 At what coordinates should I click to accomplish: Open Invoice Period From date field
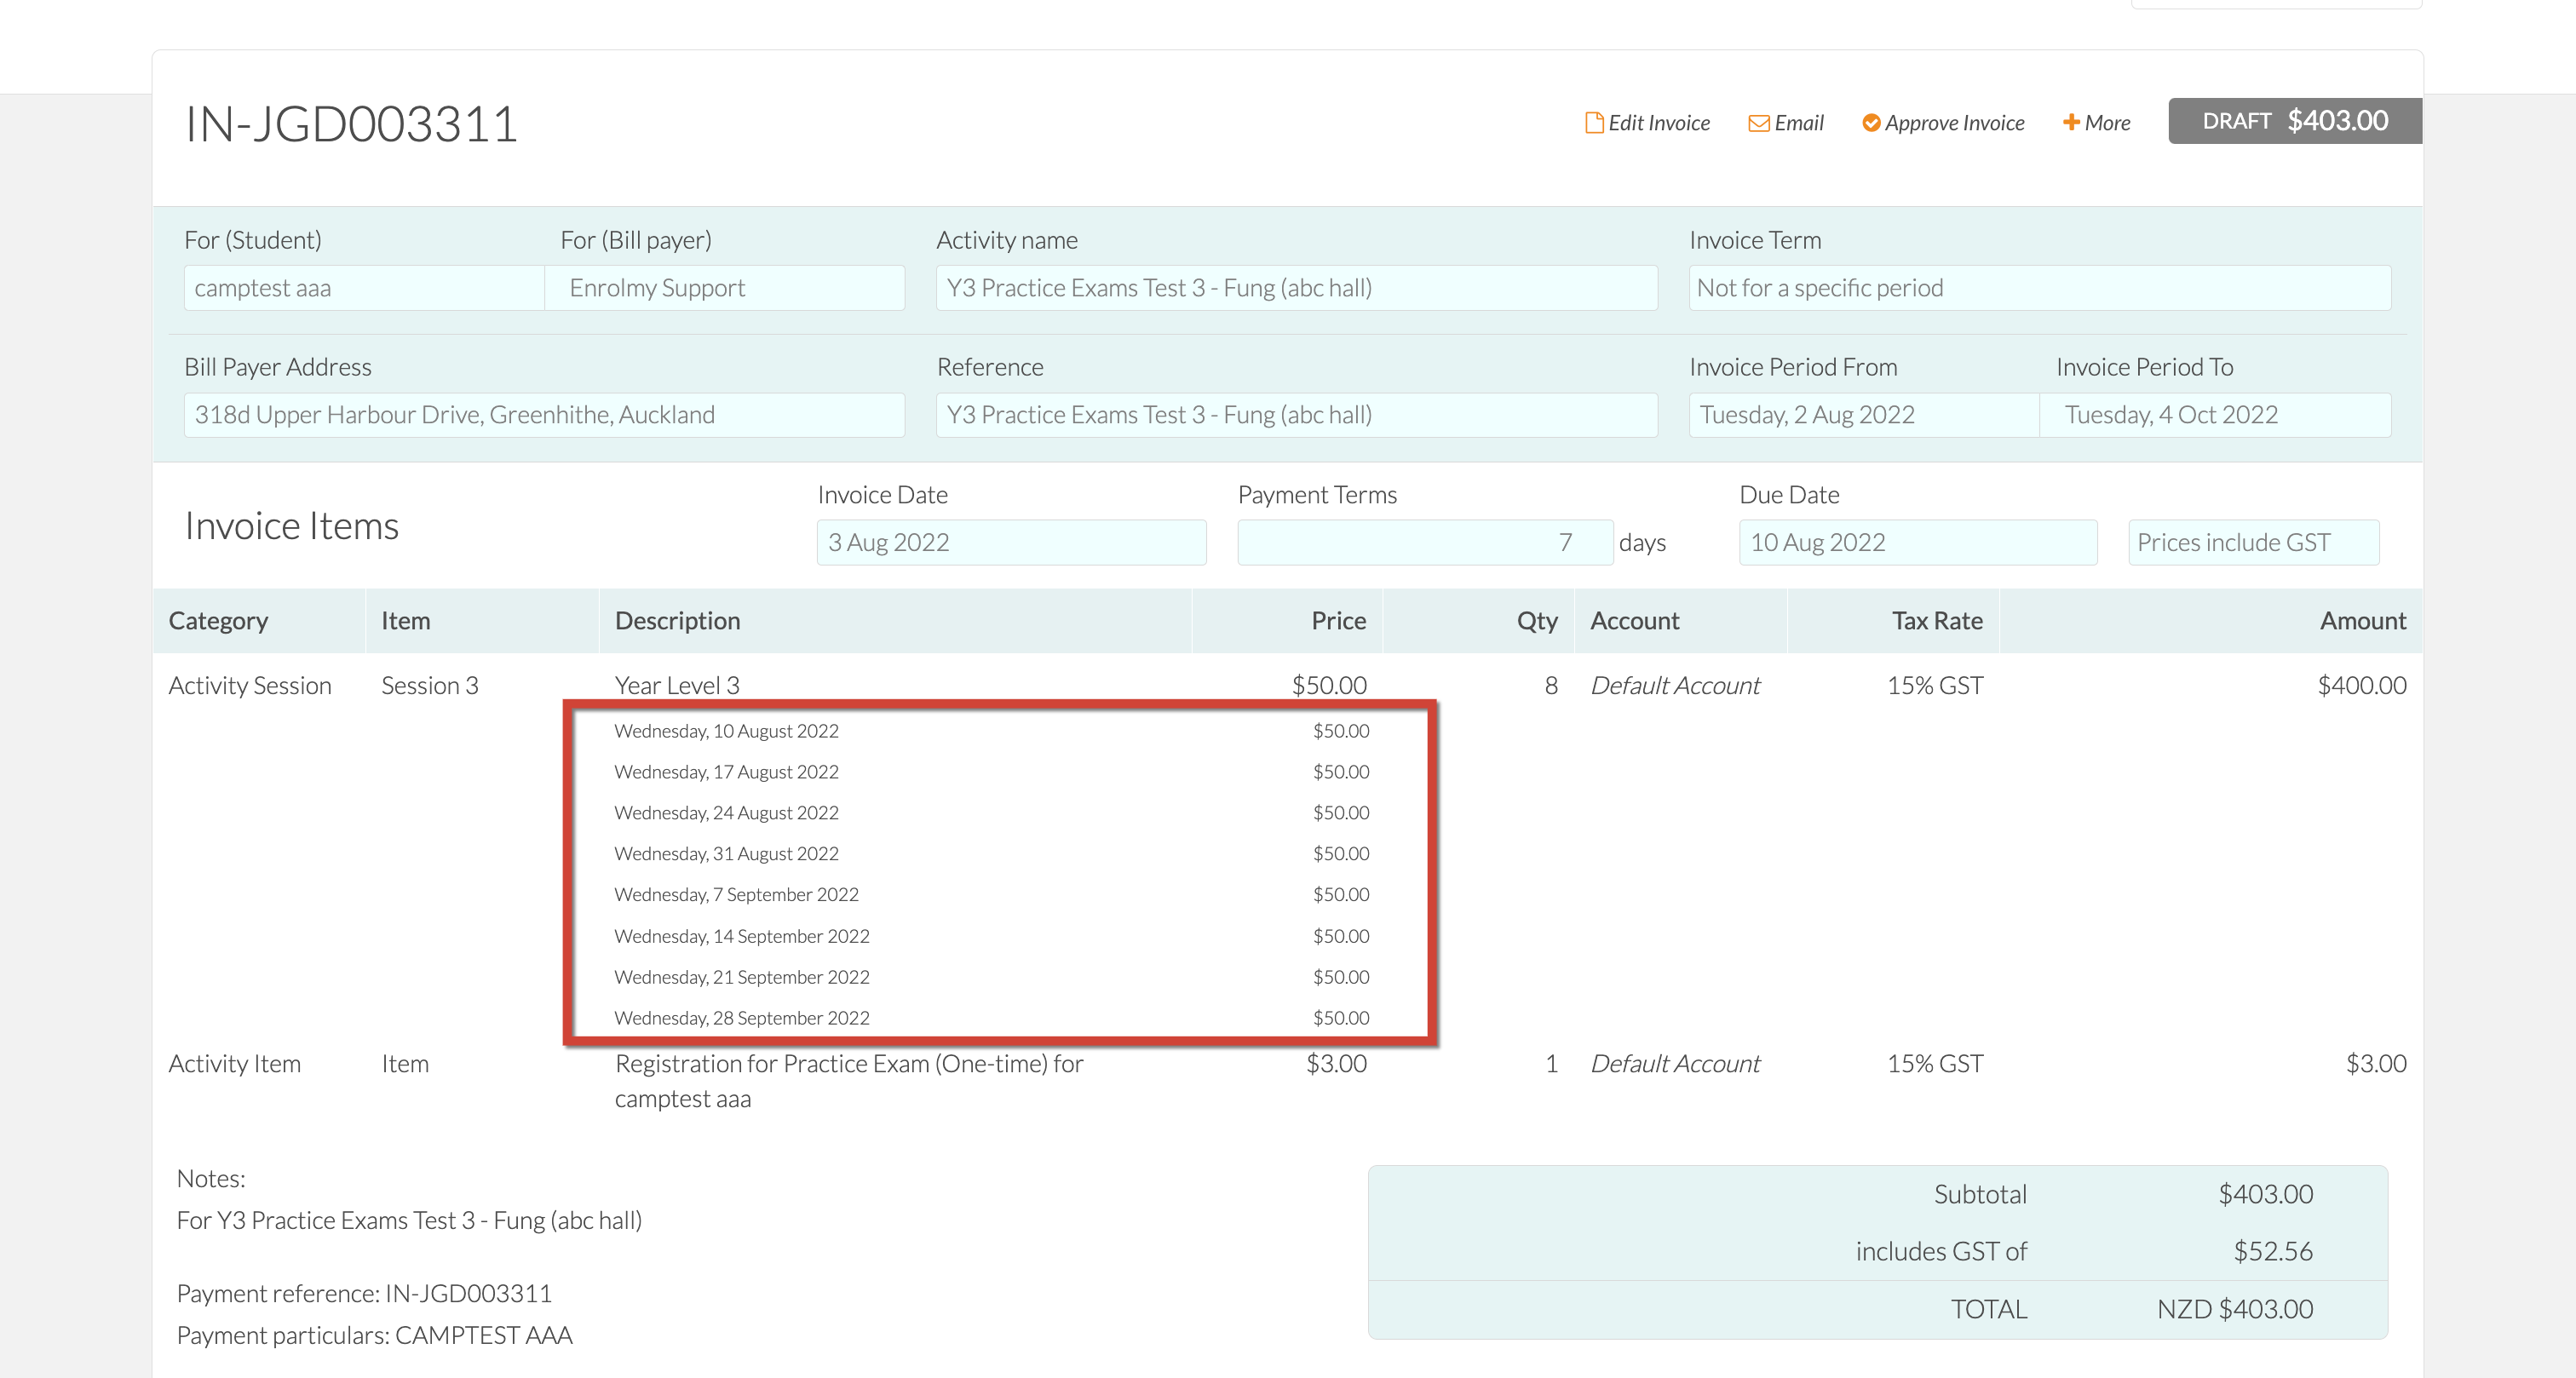pos(1864,415)
